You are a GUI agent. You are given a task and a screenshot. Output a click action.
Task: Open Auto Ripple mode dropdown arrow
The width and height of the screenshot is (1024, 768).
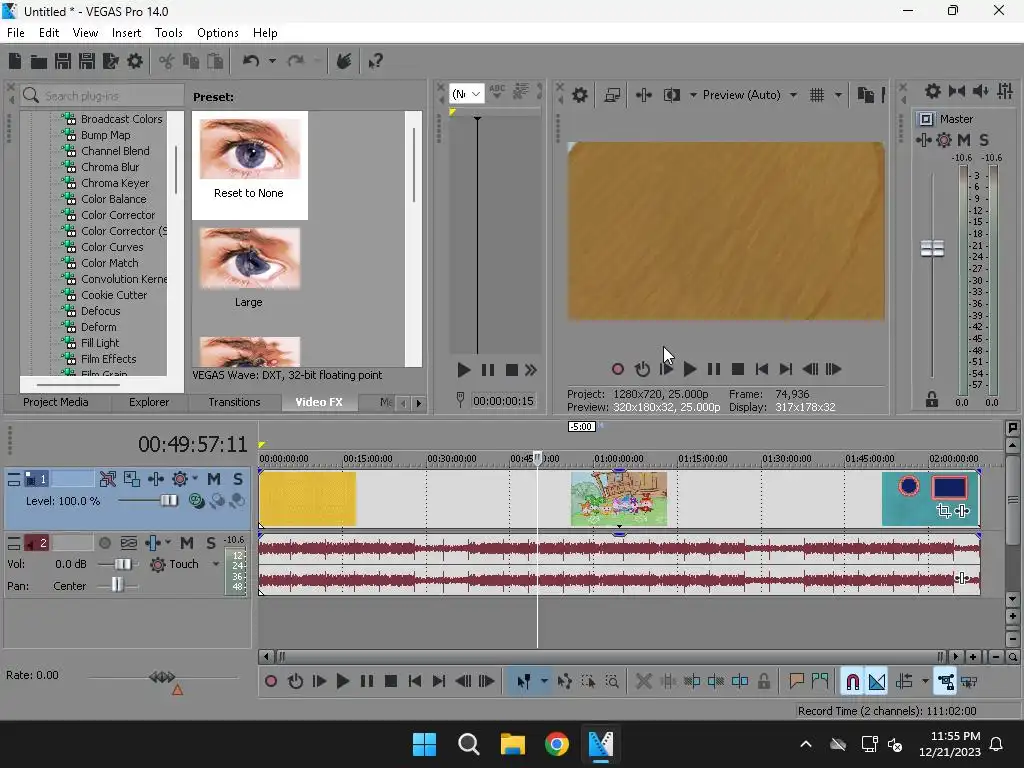click(x=925, y=682)
